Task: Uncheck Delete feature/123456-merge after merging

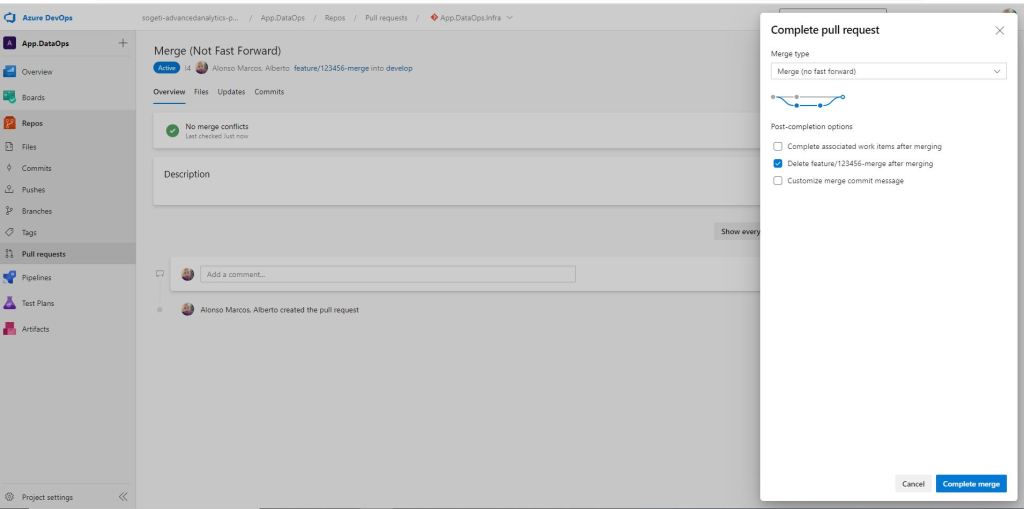Action: [778, 164]
